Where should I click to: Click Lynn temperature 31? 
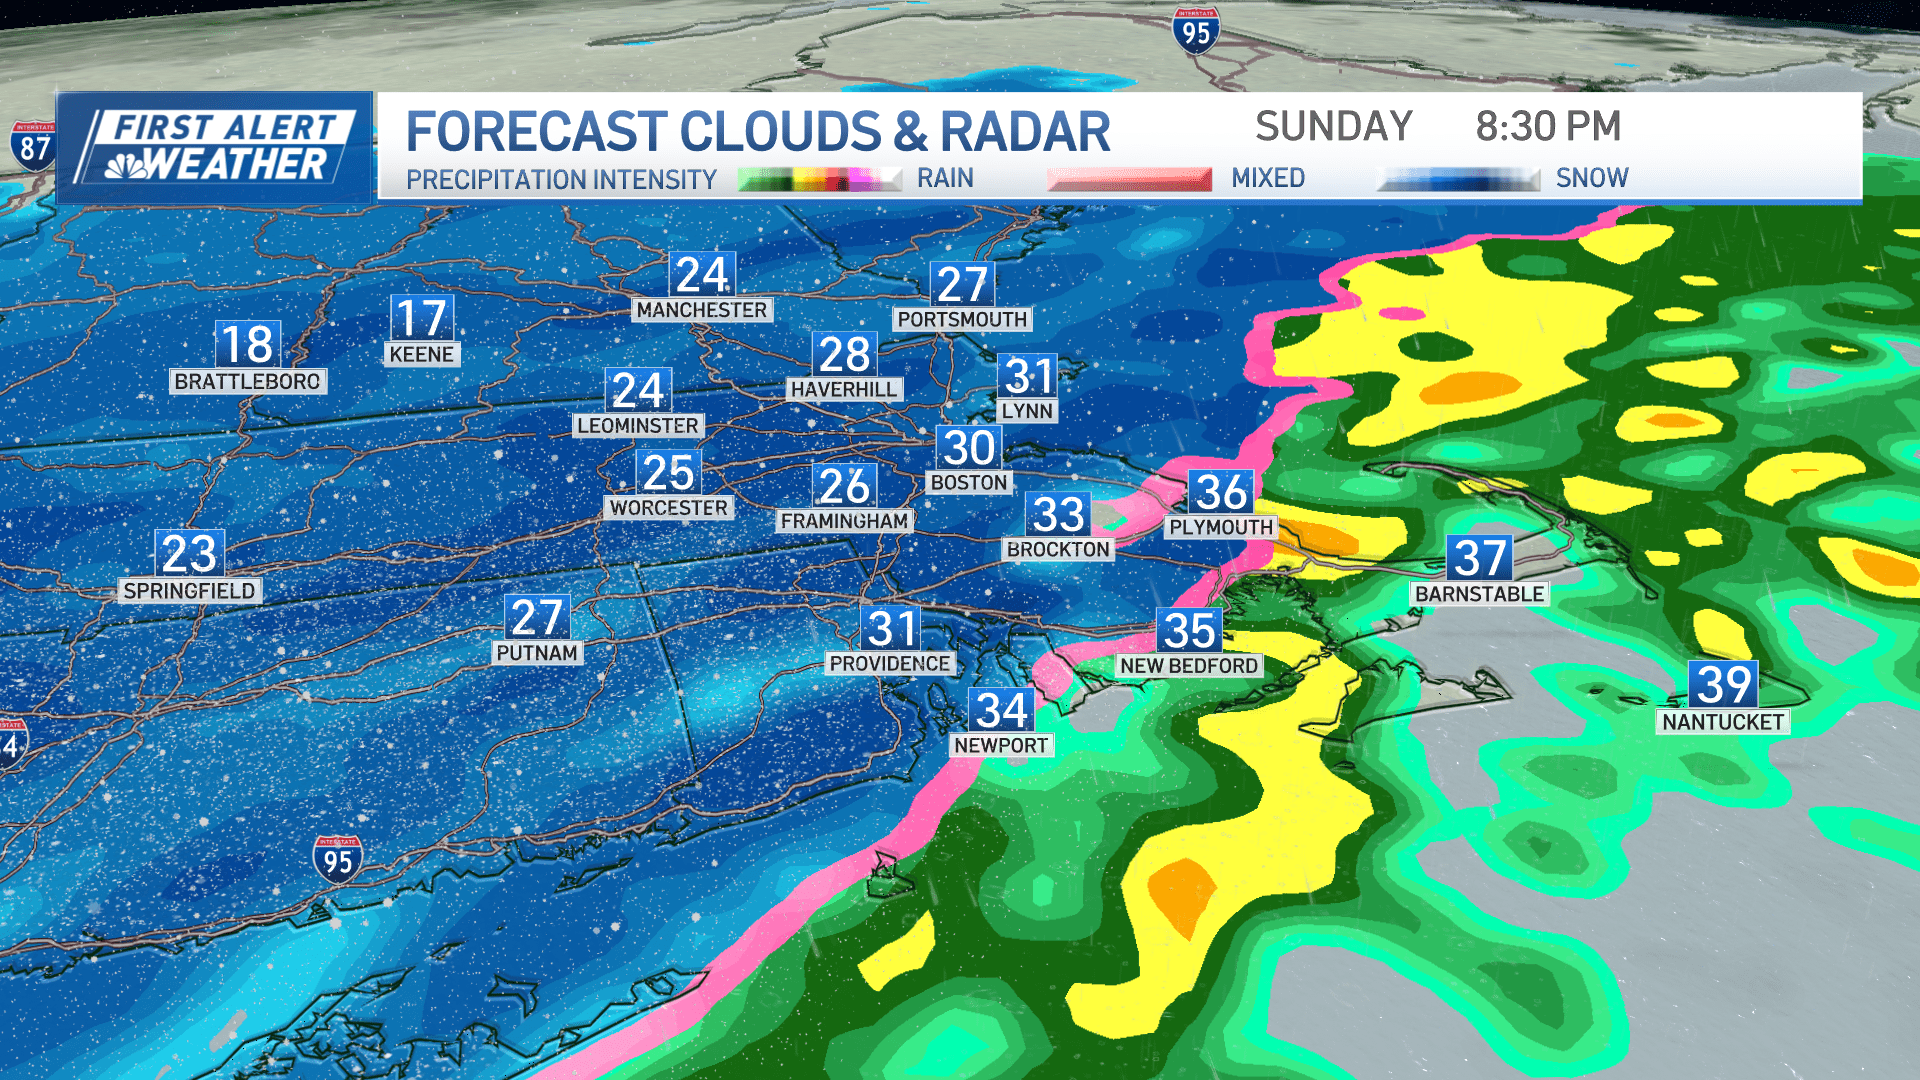pos(1028,376)
